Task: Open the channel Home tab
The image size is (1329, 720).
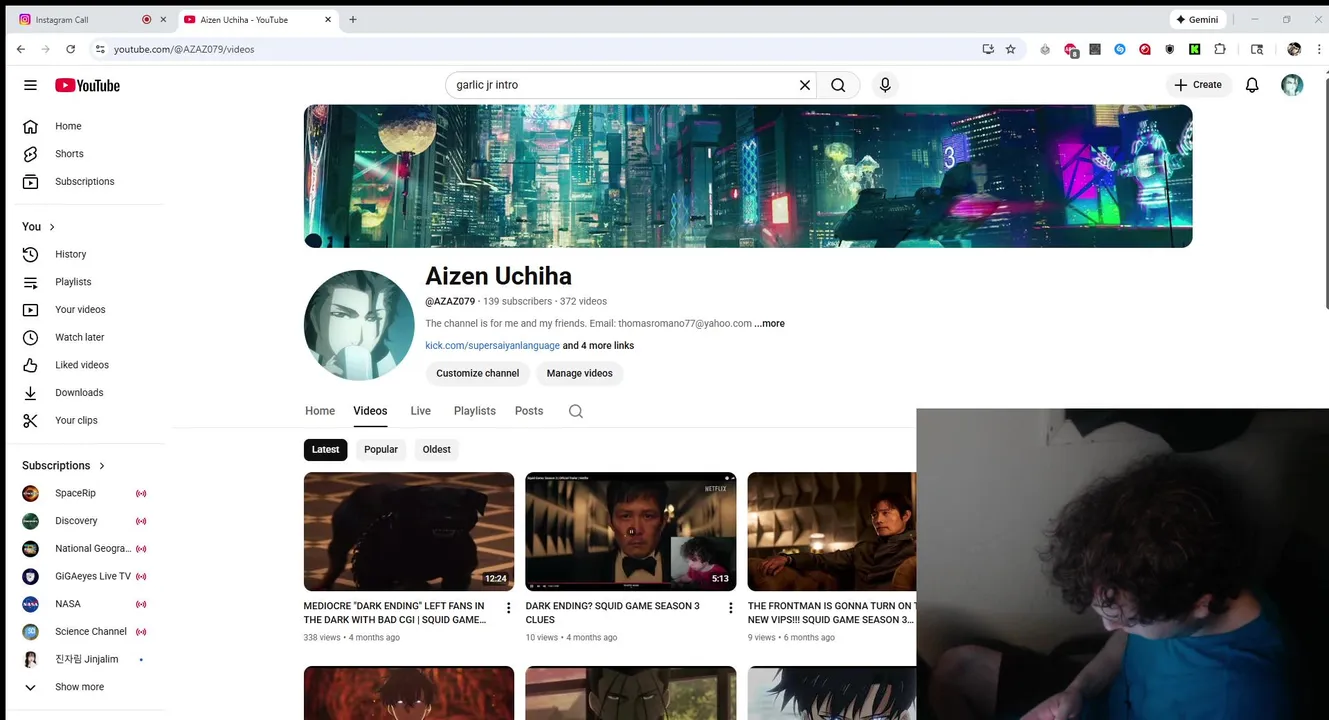Action: point(320,411)
